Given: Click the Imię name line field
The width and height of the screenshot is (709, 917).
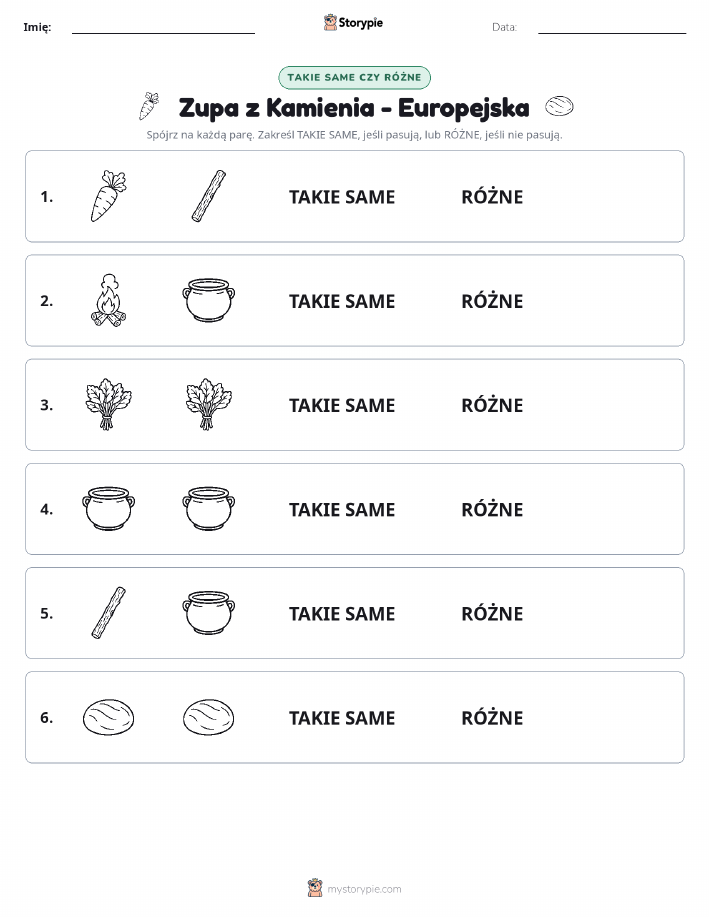Looking at the screenshot, I should pyautogui.click(x=163, y=27).
